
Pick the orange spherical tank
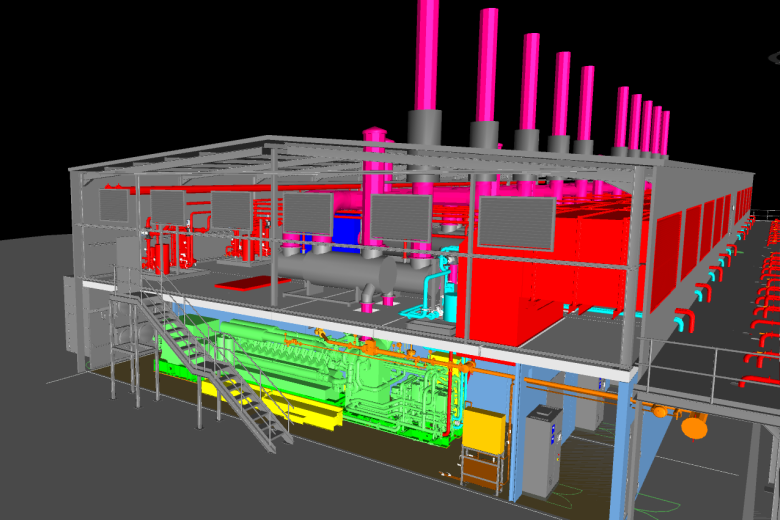click(694, 426)
